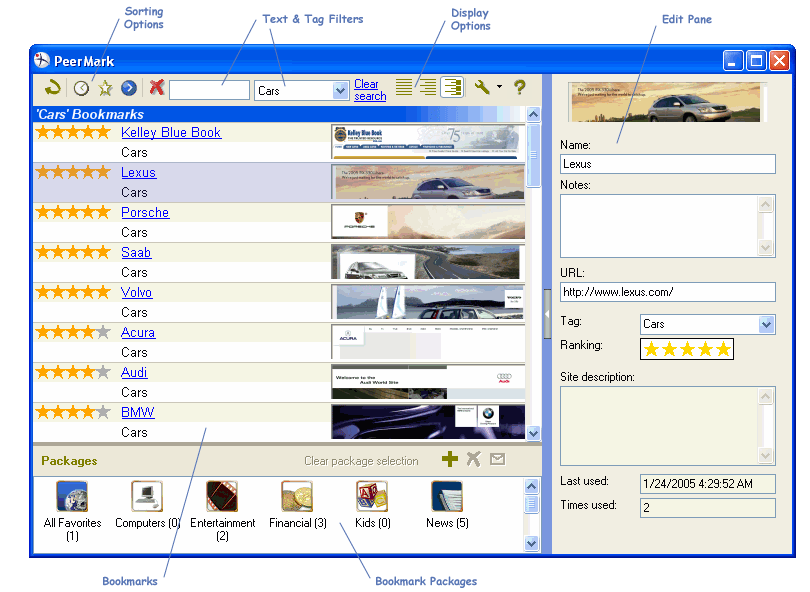
Task: Email package with envelope icon
Action: tap(497, 459)
